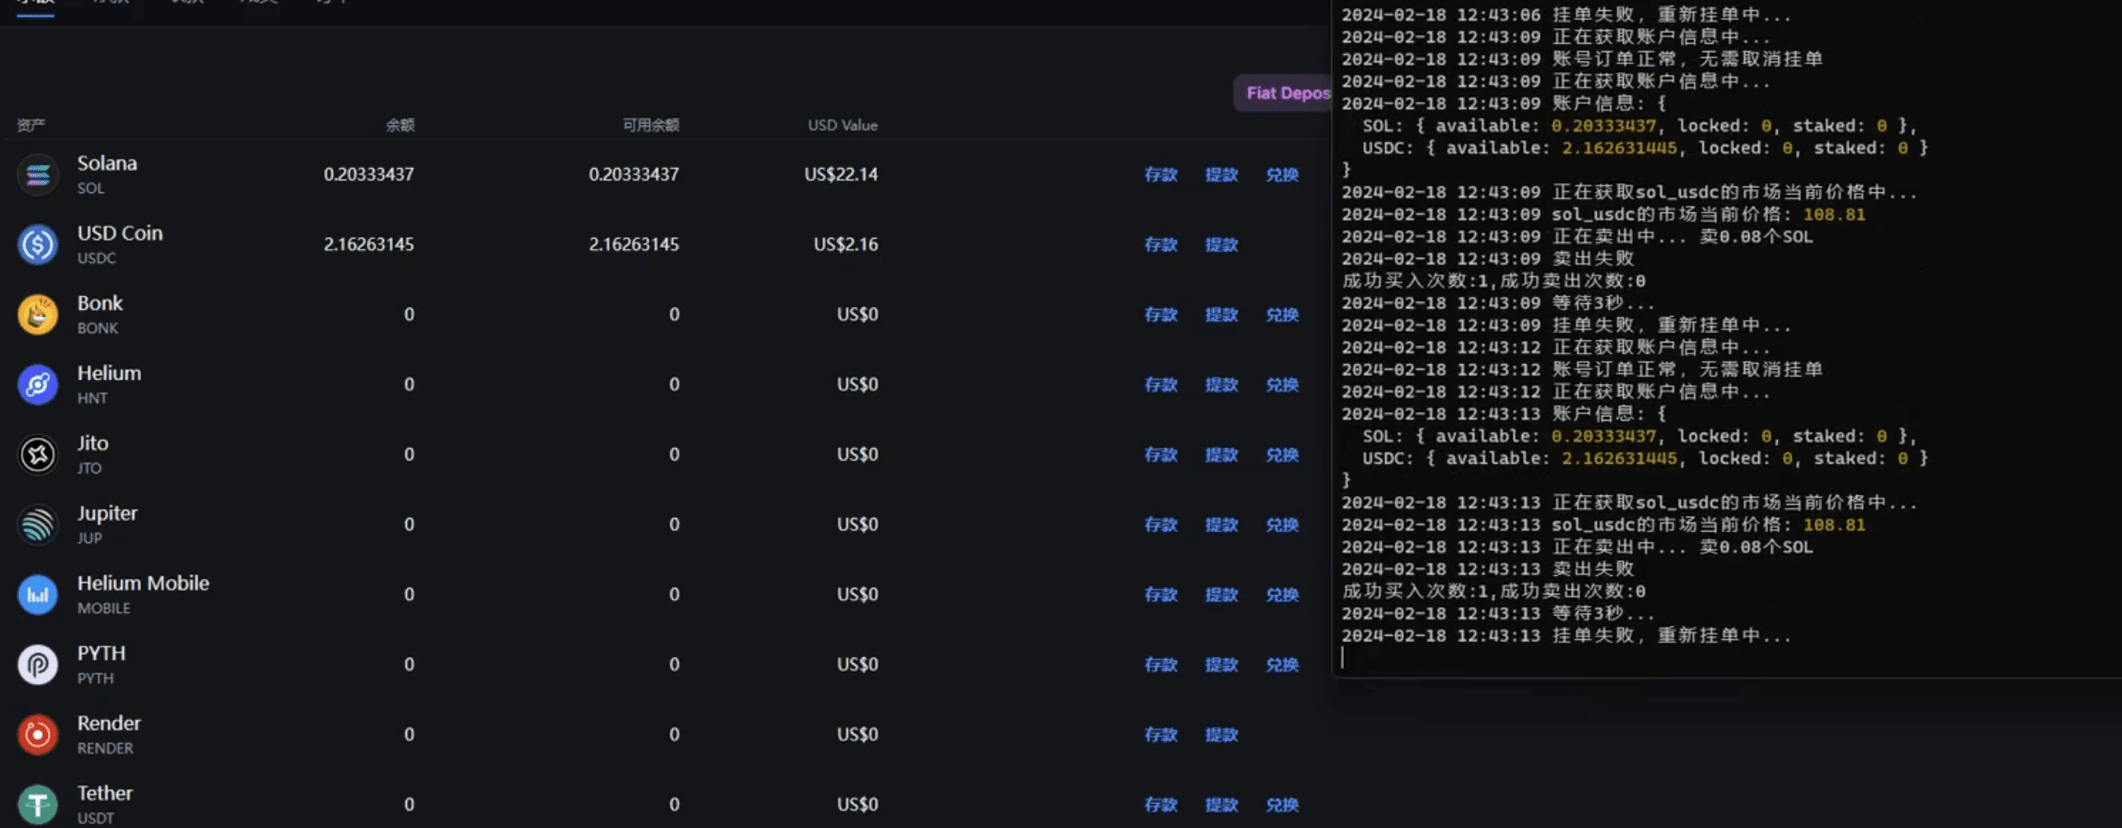
Task: Click the USD Coin balance 2.16263145 in 余额 column
Action: point(369,244)
